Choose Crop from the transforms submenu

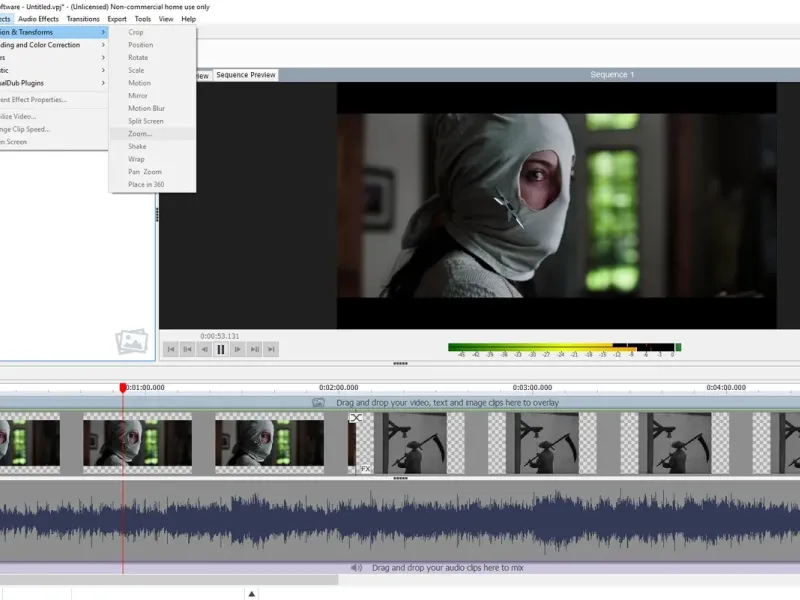[153, 32]
